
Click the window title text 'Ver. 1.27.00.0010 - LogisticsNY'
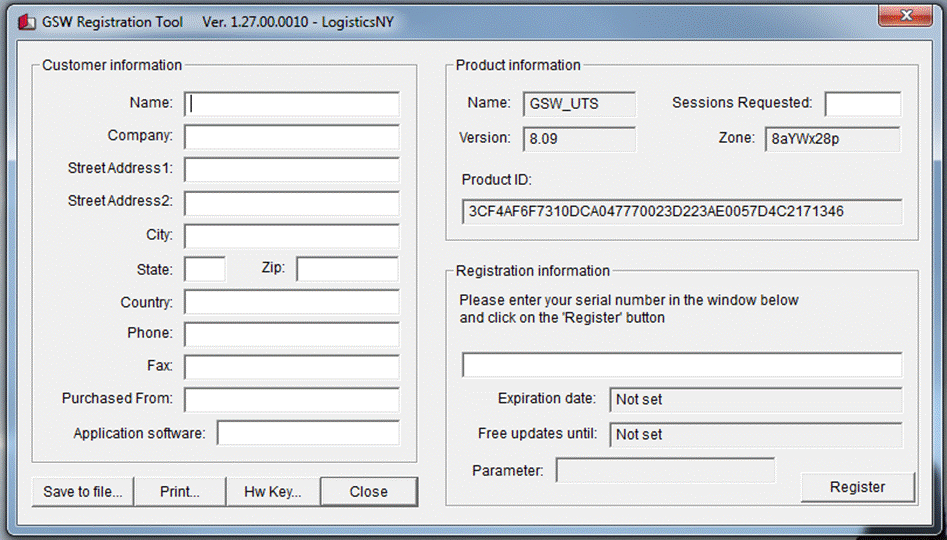point(298,22)
